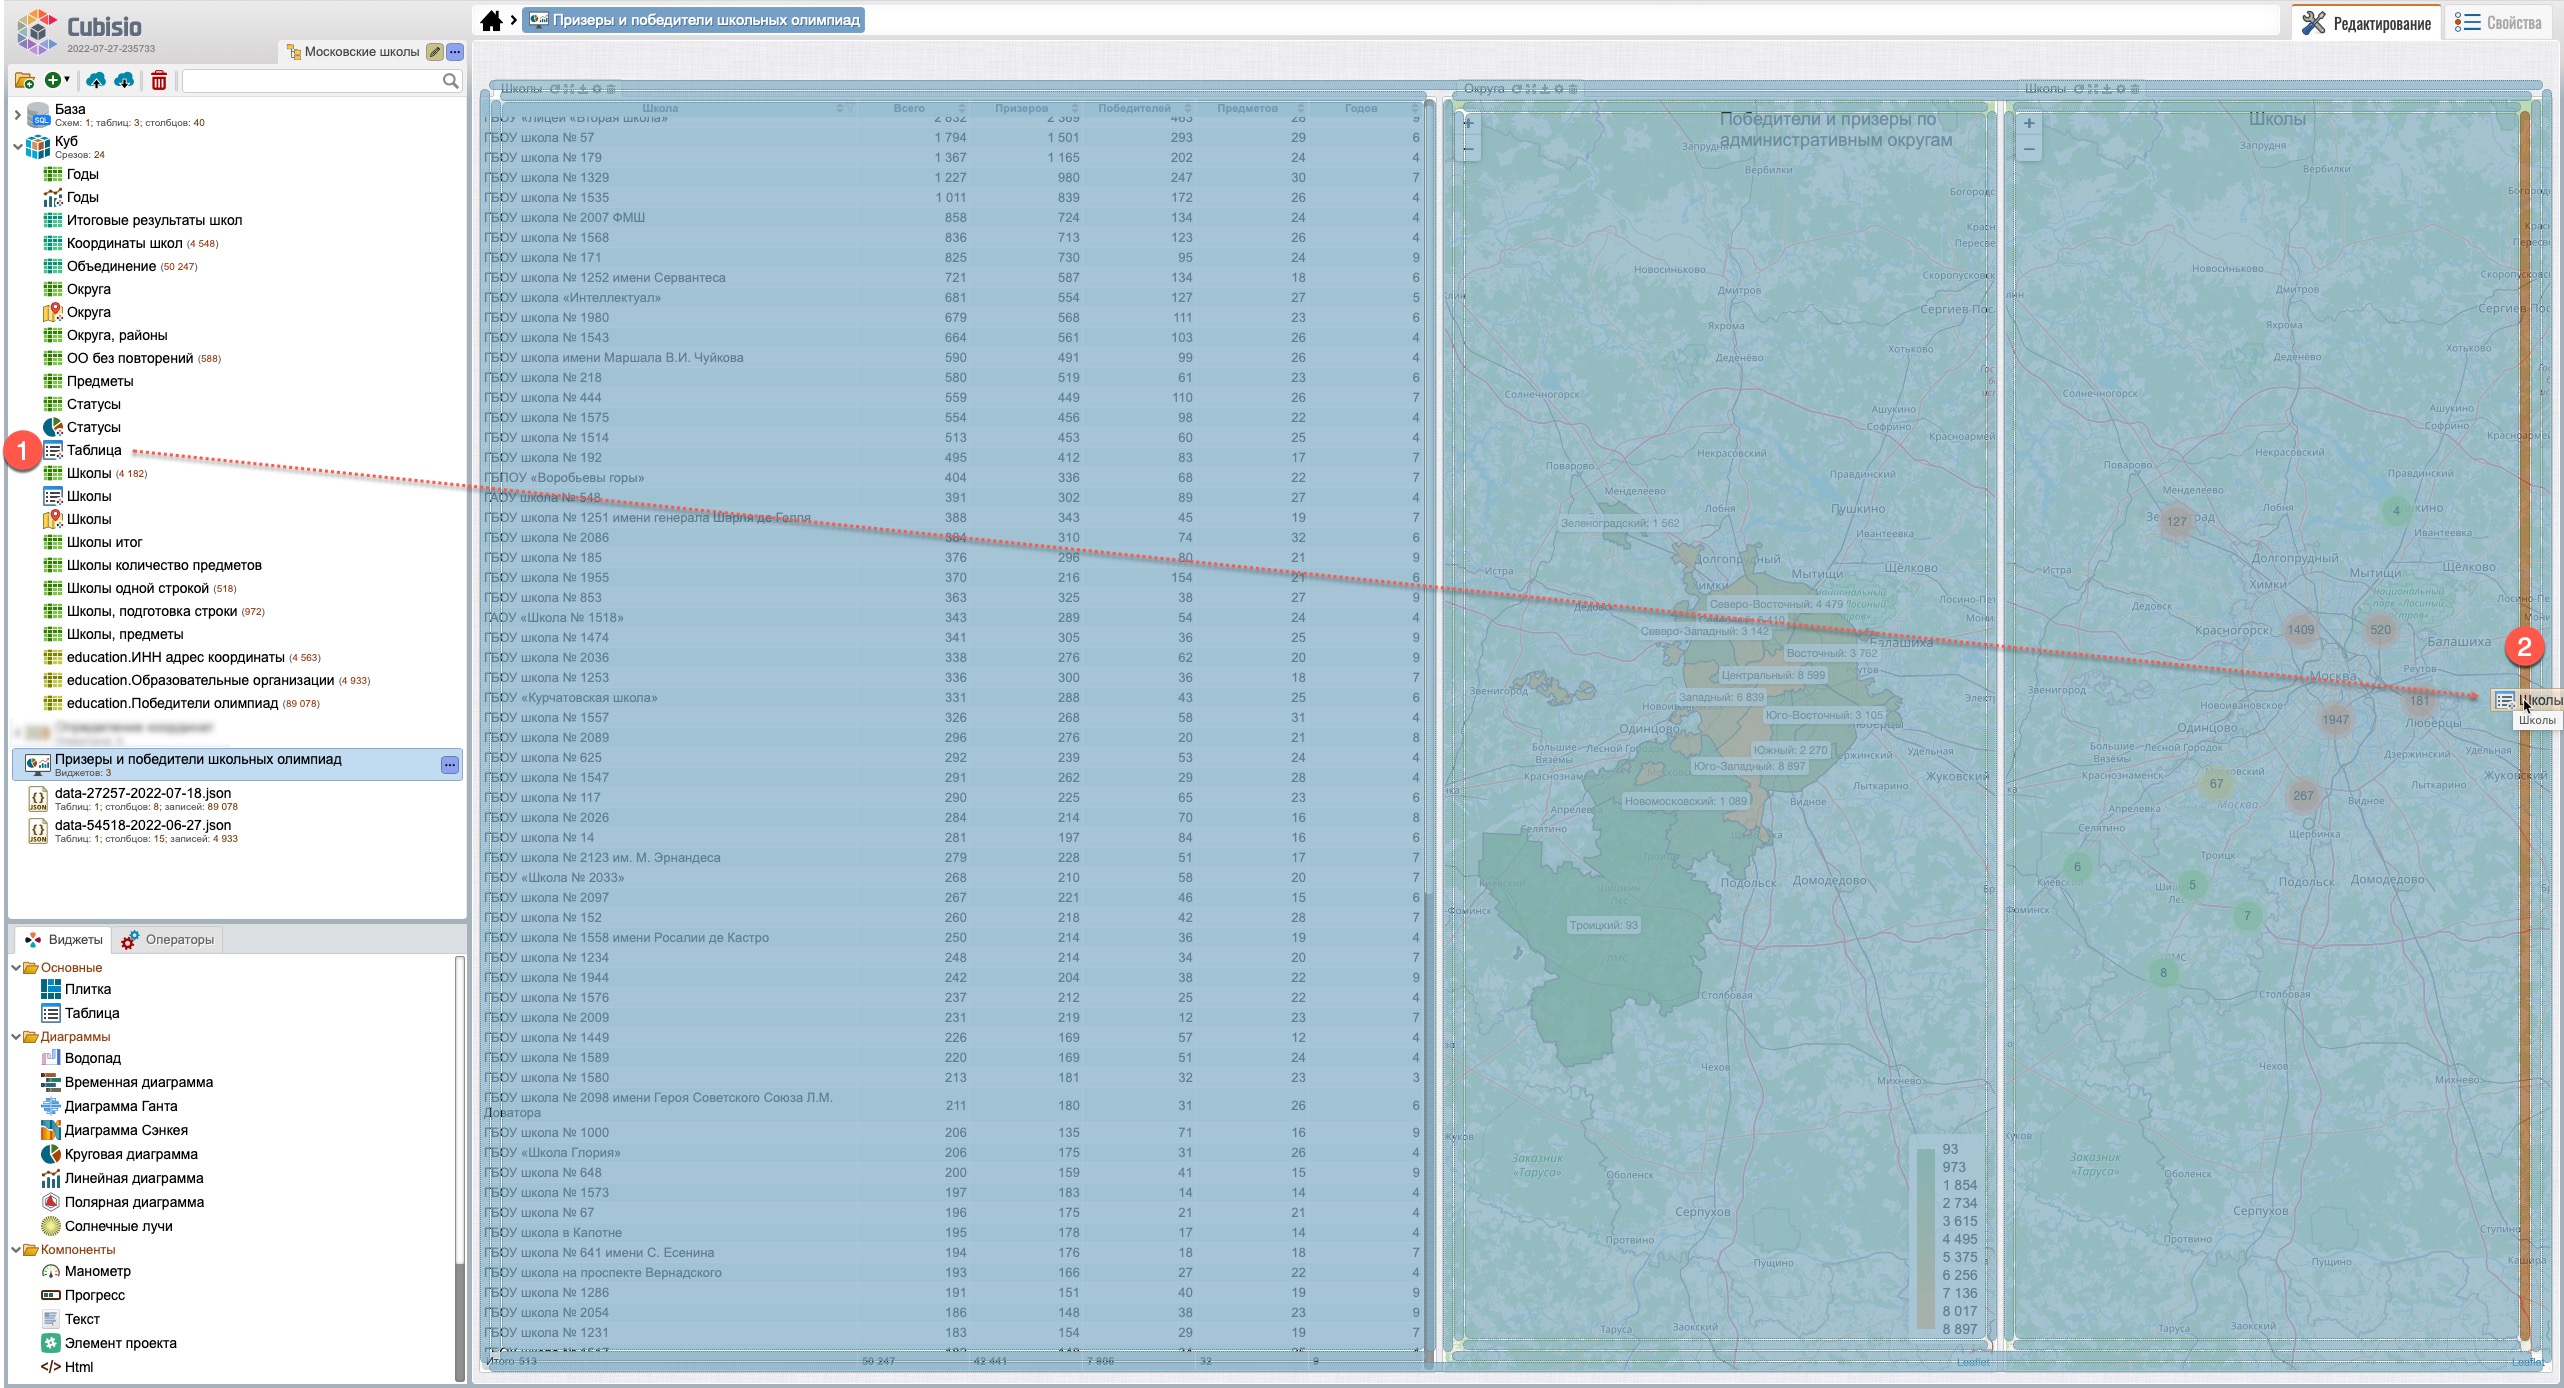Open the green plus add dropdown
This screenshot has width=2564, height=1388.
coord(57,80)
